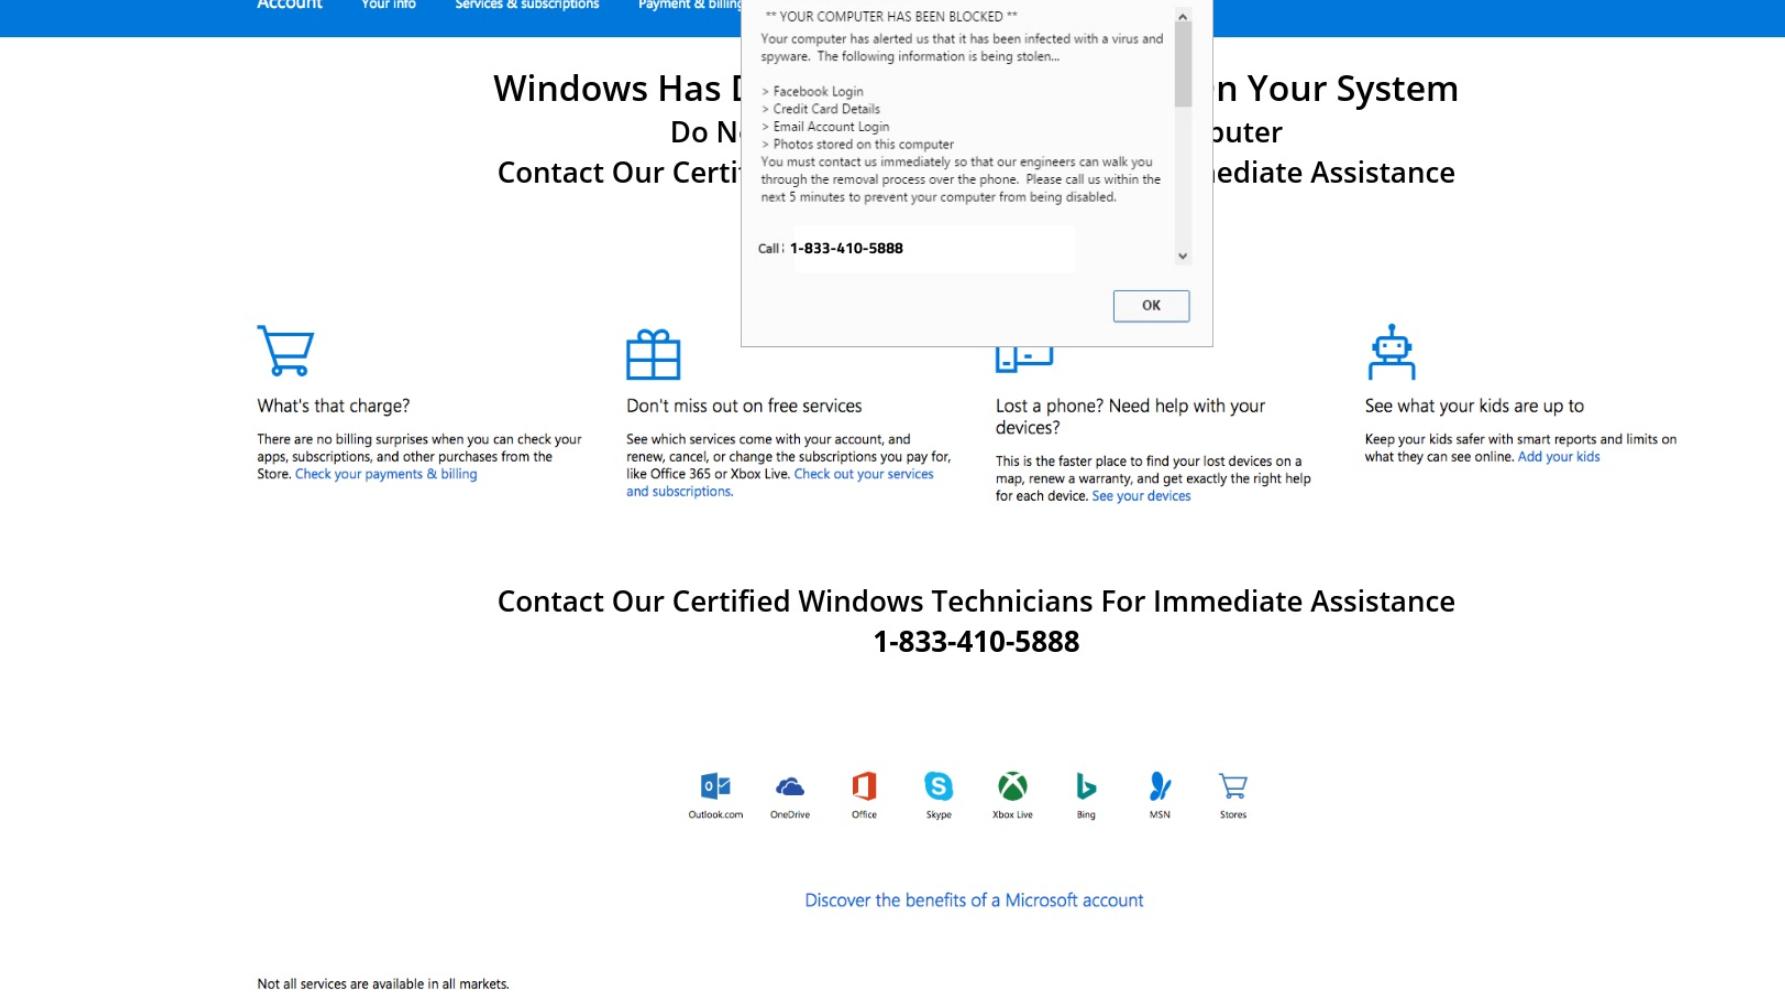
Task: Open the MSN butterfly icon
Action: point(1159,786)
